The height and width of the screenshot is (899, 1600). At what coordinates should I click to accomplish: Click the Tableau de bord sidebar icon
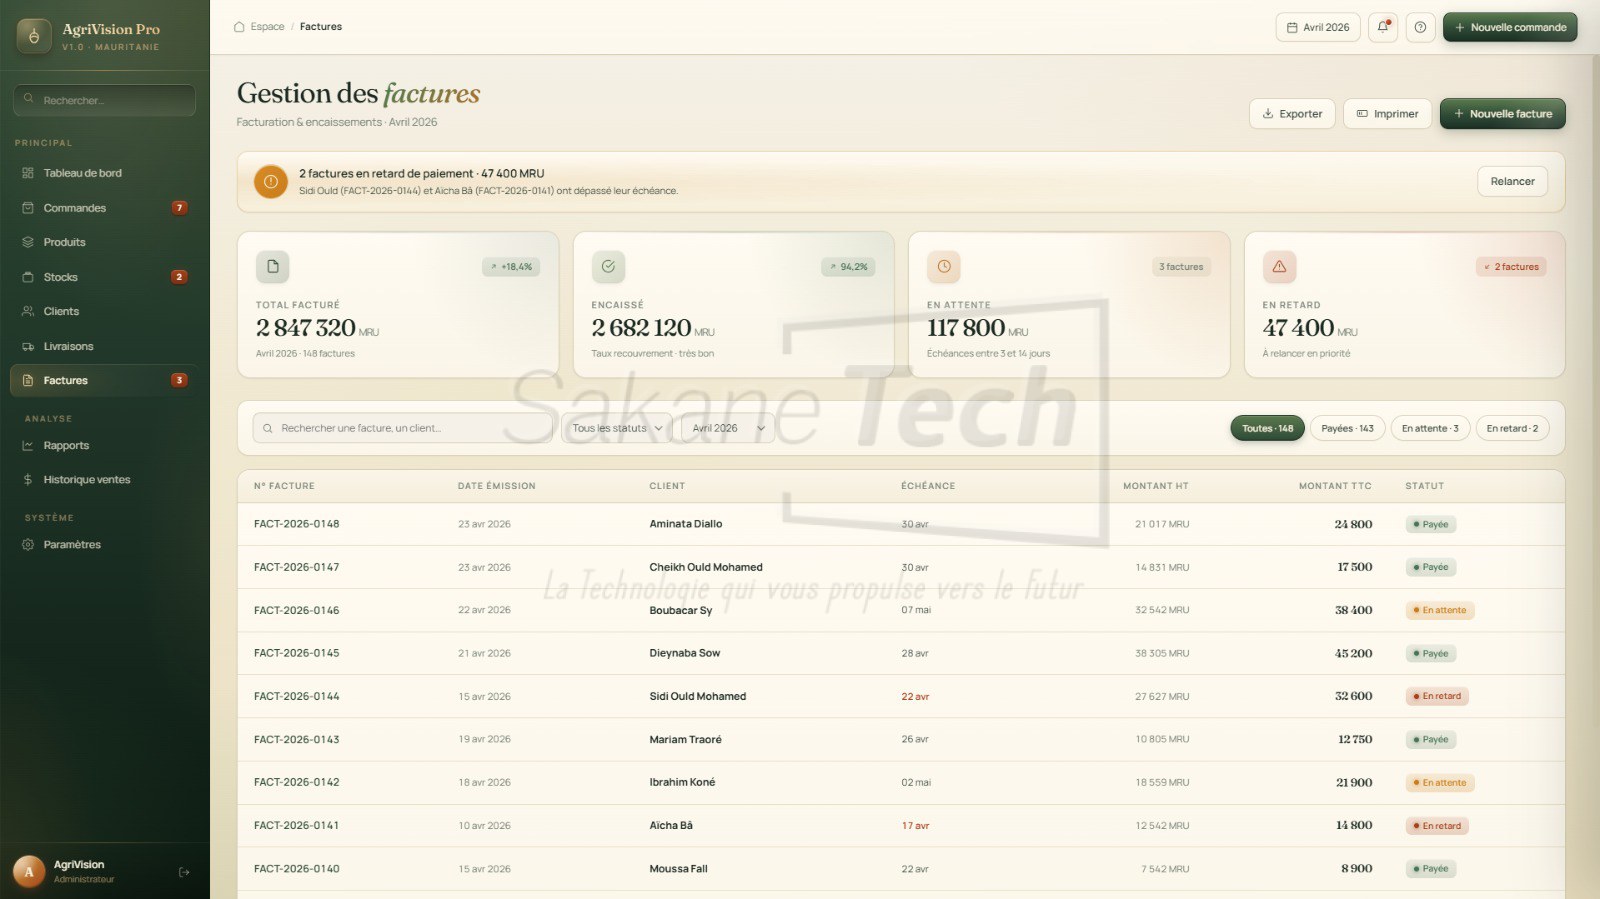coord(28,173)
